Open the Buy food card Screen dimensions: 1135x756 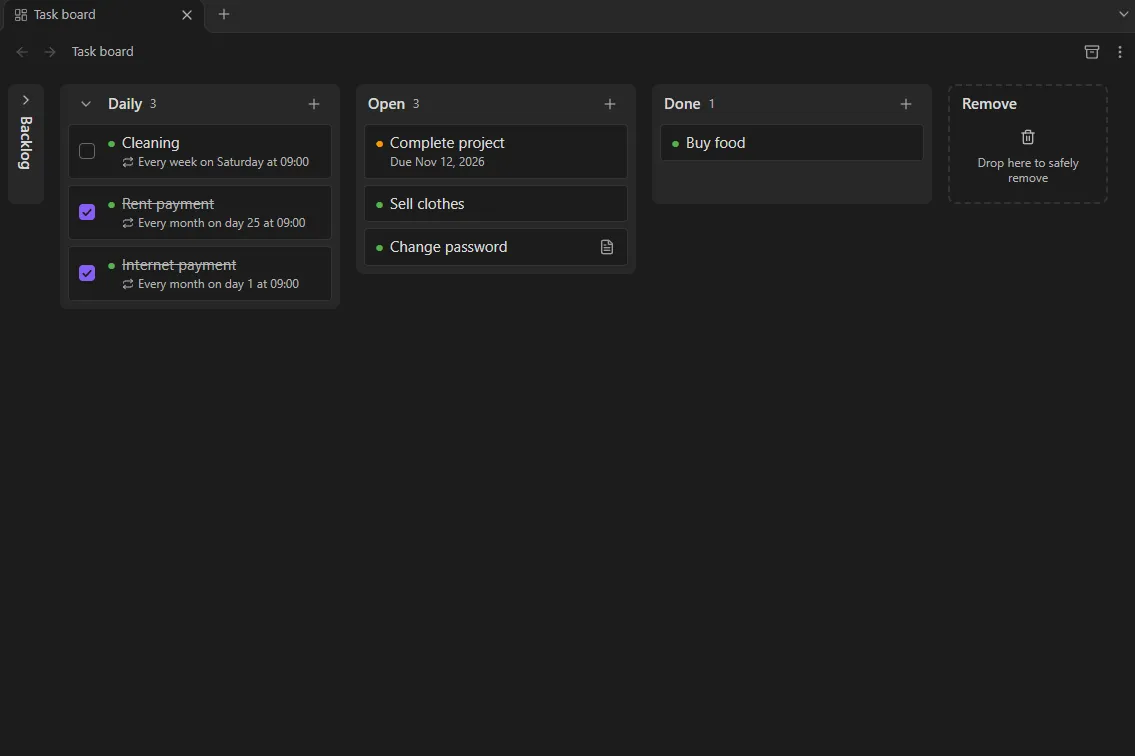pyautogui.click(x=792, y=143)
